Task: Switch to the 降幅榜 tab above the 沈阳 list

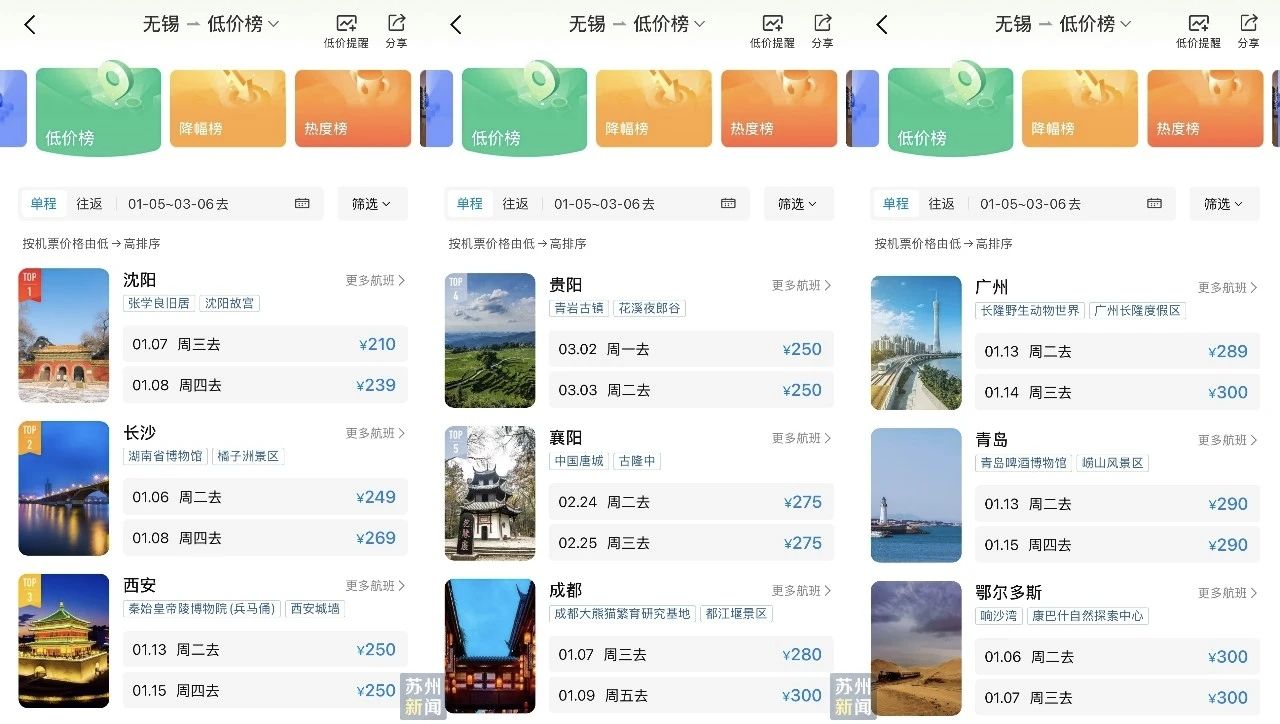Action: coord(228,108)
